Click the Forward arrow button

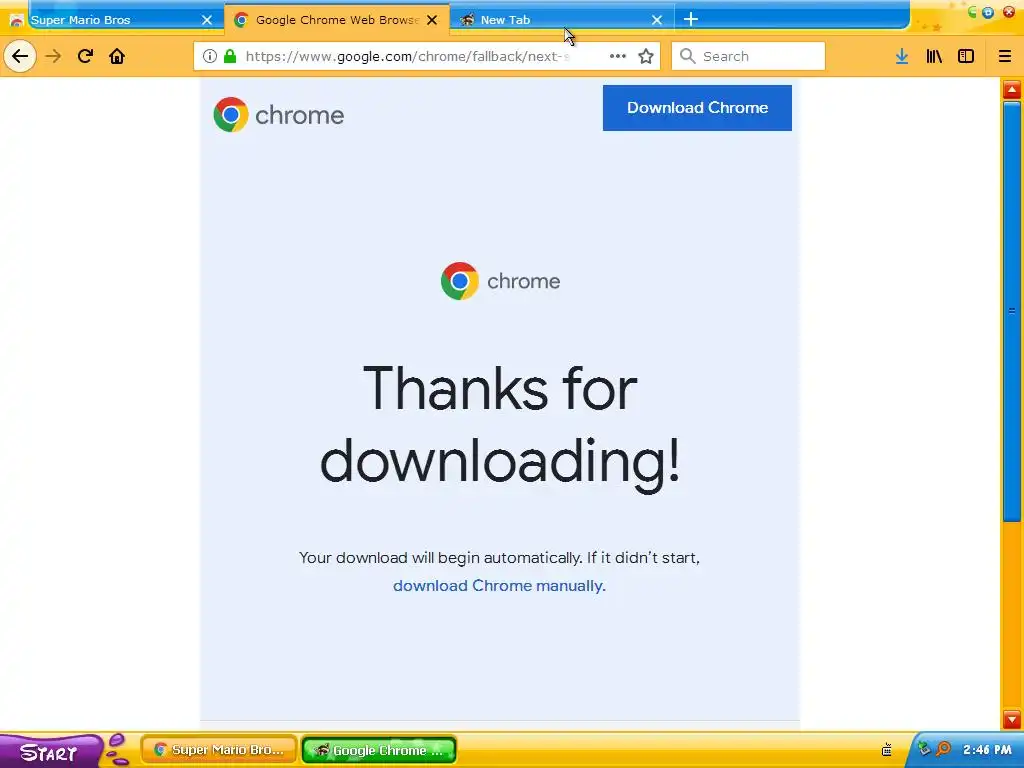(x=53, y=56)
